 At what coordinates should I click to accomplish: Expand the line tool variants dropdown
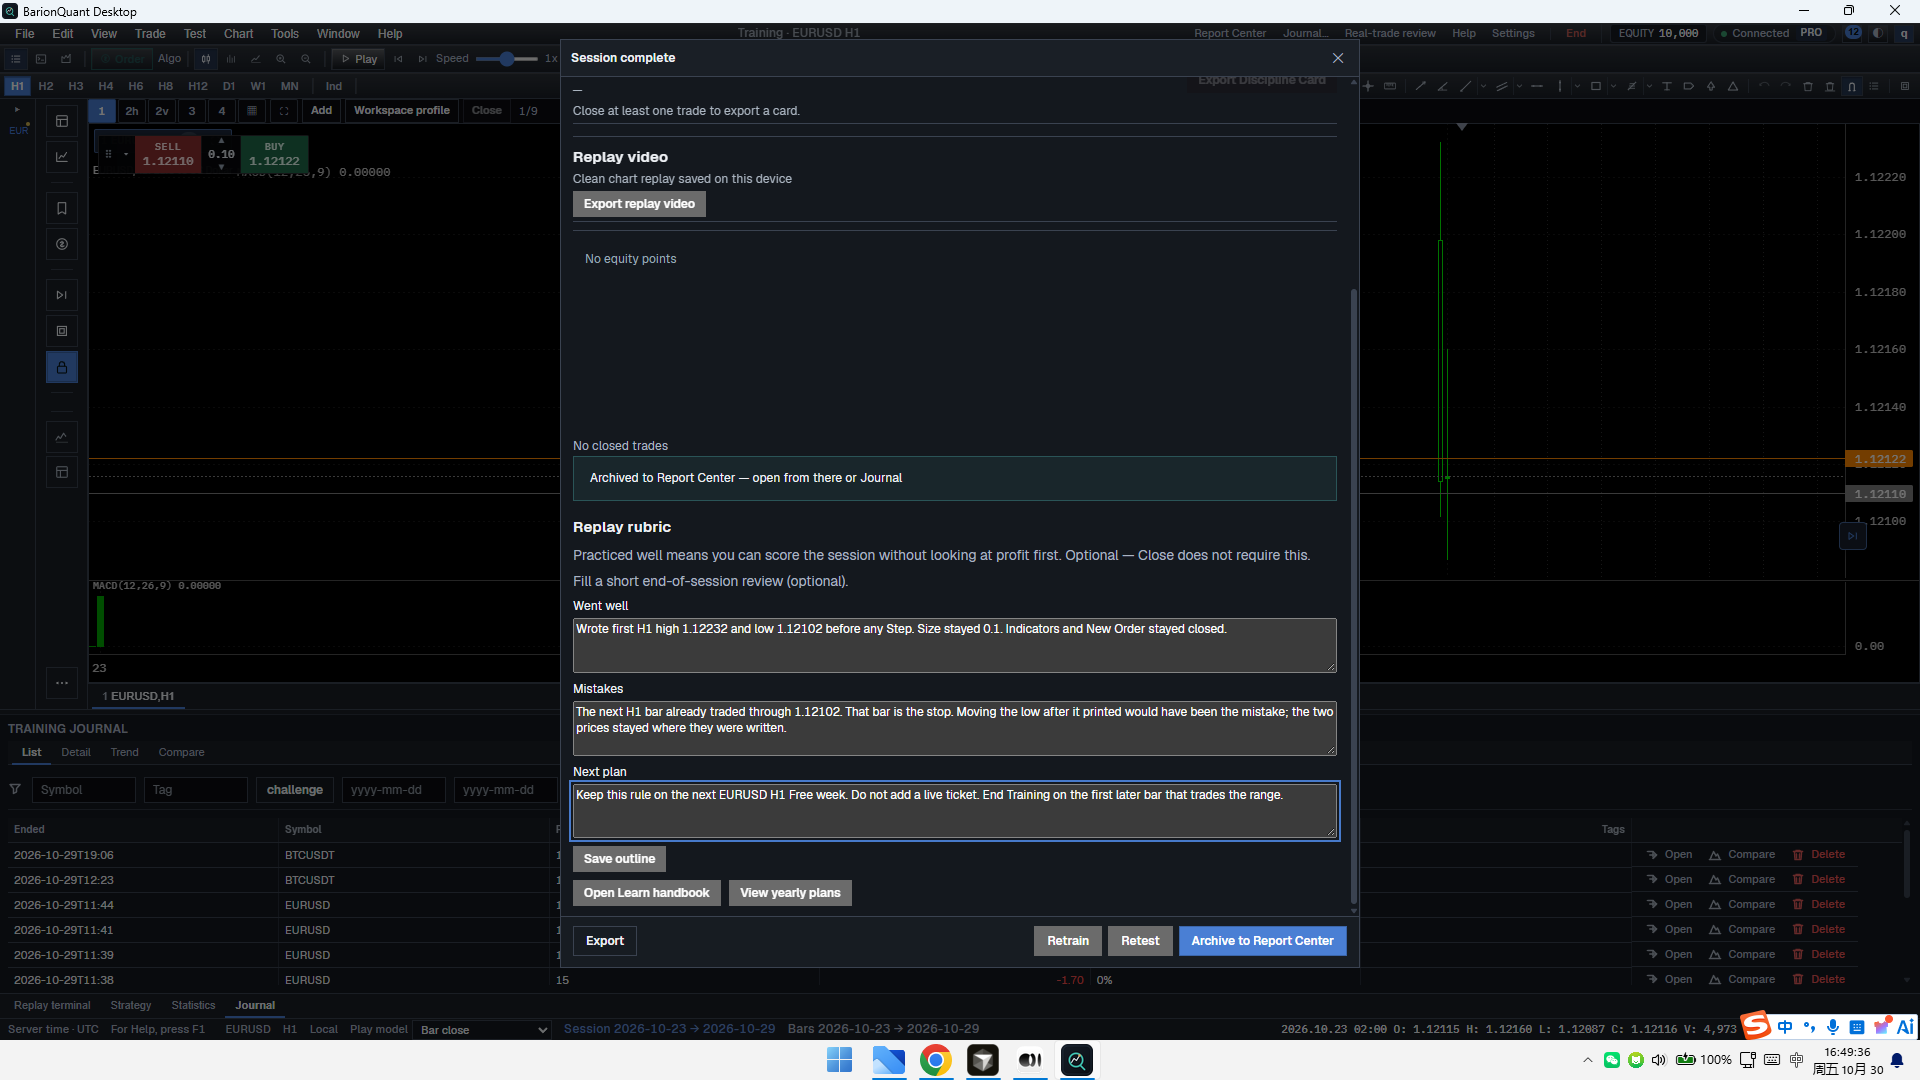(1483, 86)
